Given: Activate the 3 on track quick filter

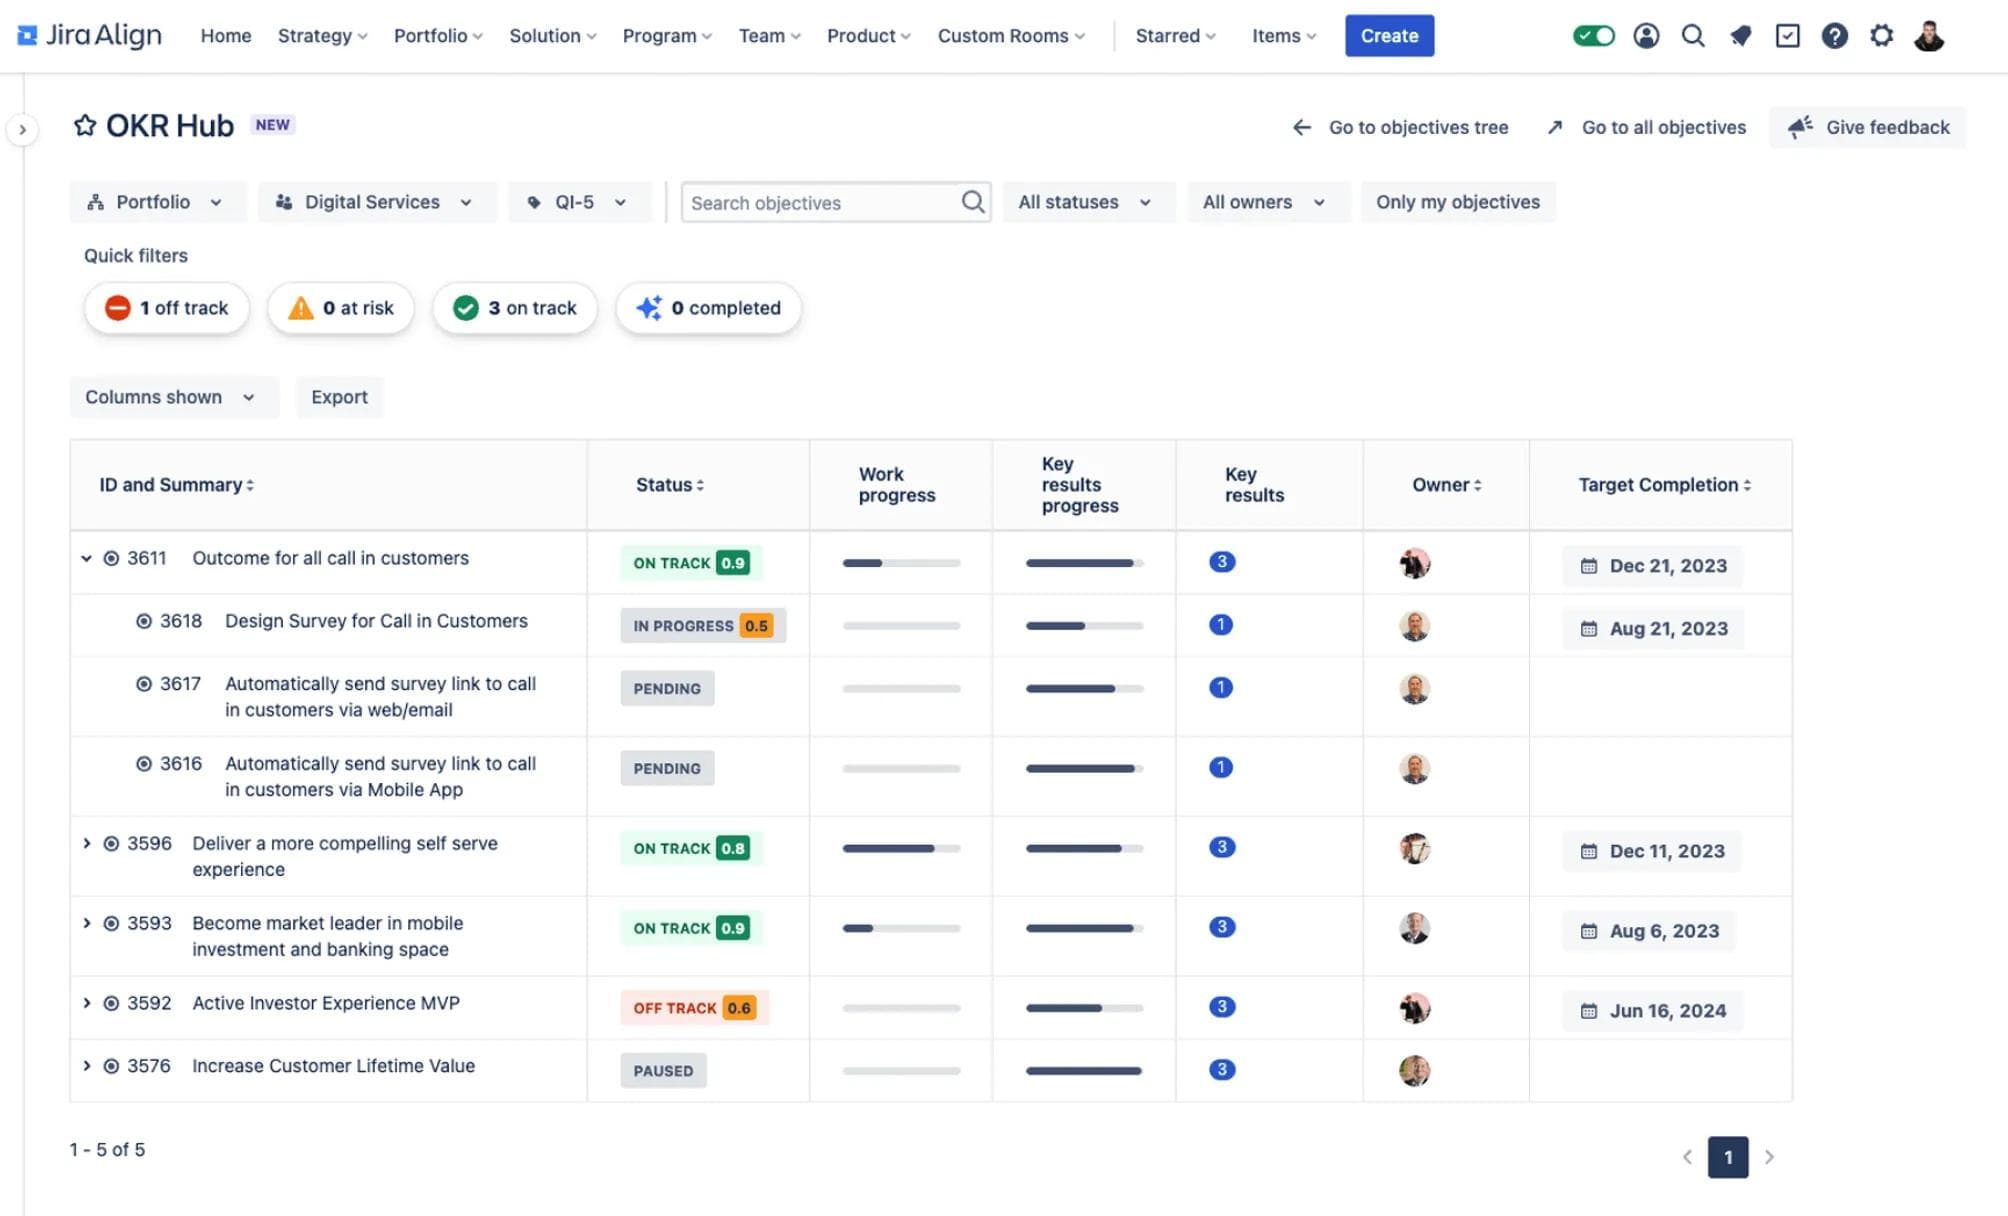Looking at the screenshot, I should coord(514,308).
